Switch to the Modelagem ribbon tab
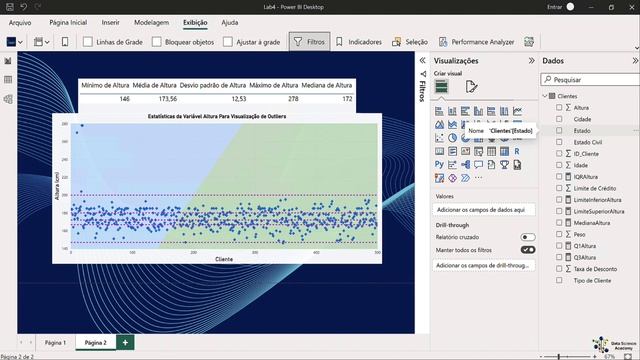Image resolution: width=640 pixels, height=360 pixels. click(151, 23)
